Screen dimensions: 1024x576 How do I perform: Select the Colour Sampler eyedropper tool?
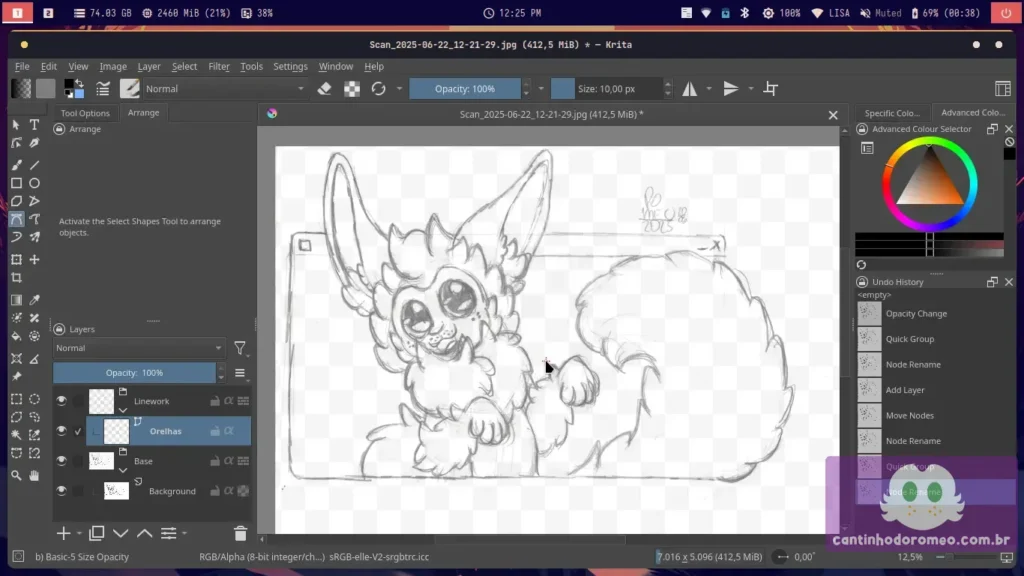coord(35,300)
